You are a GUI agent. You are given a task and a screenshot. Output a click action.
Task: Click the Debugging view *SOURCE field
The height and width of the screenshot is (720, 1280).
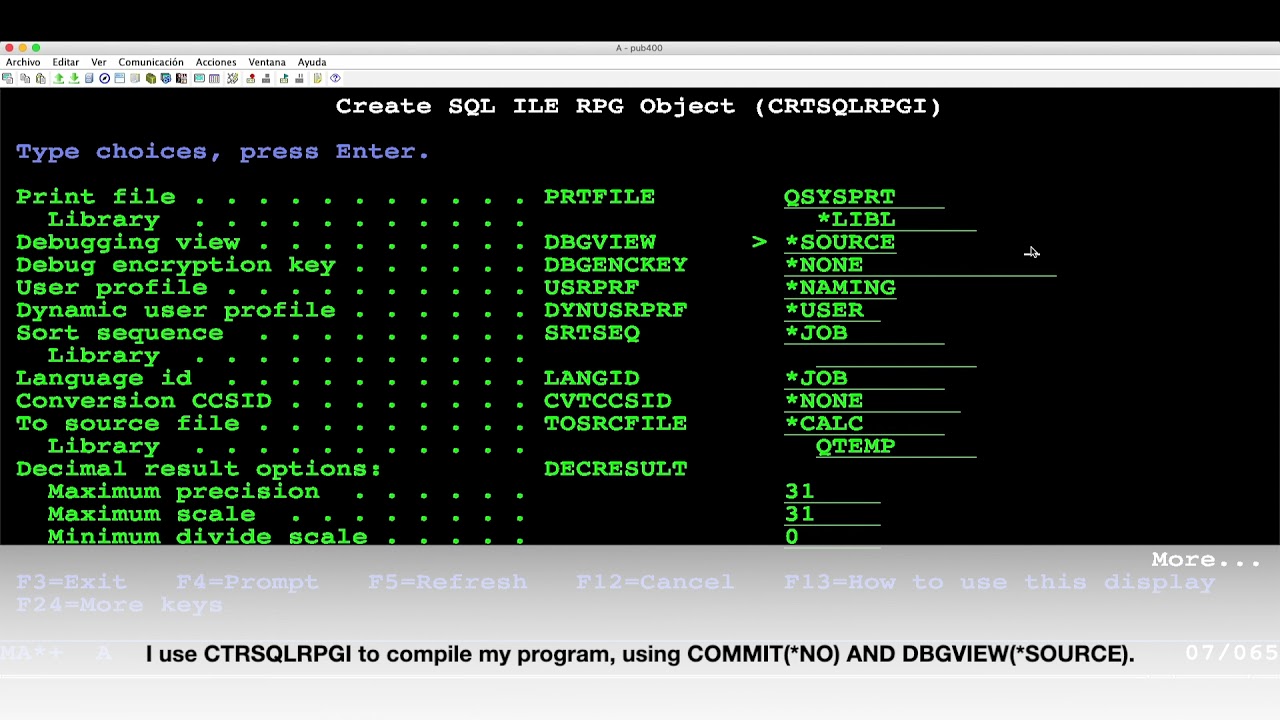click(840, 242)
